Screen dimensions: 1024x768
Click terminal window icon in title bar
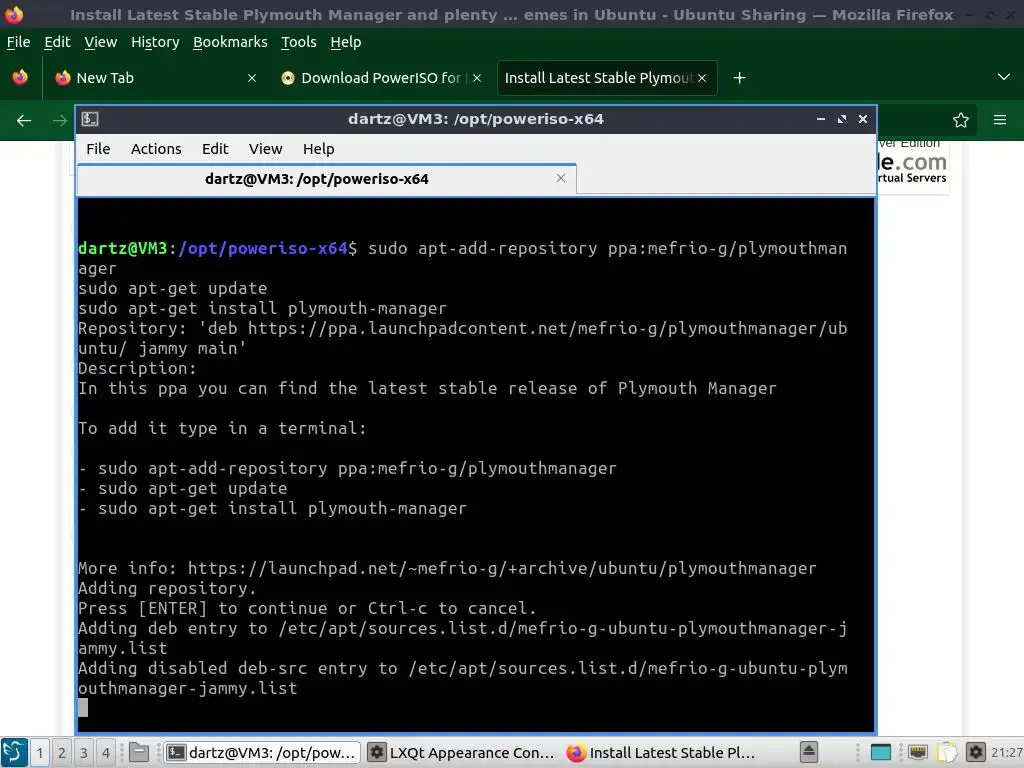tap(89, 119)
